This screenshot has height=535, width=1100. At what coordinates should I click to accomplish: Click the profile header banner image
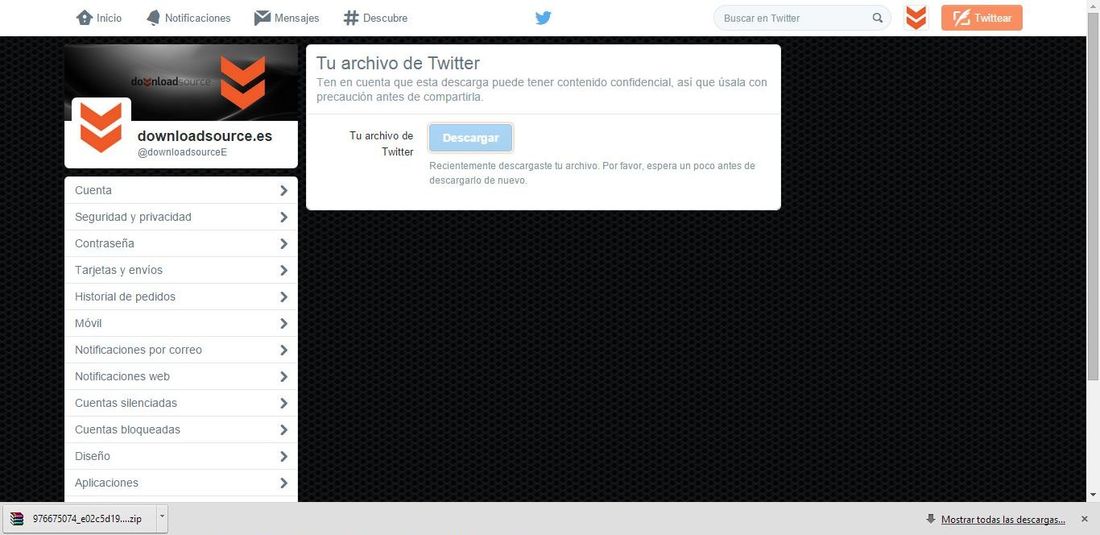pos(181,82)
